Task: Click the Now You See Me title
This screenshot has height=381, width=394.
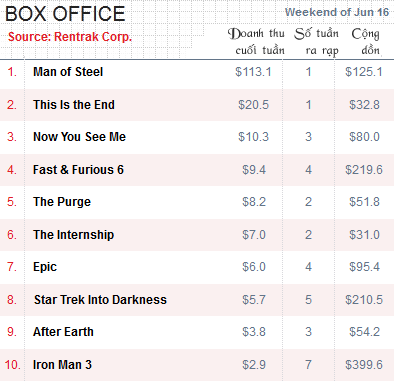Action: coord(79,137)
